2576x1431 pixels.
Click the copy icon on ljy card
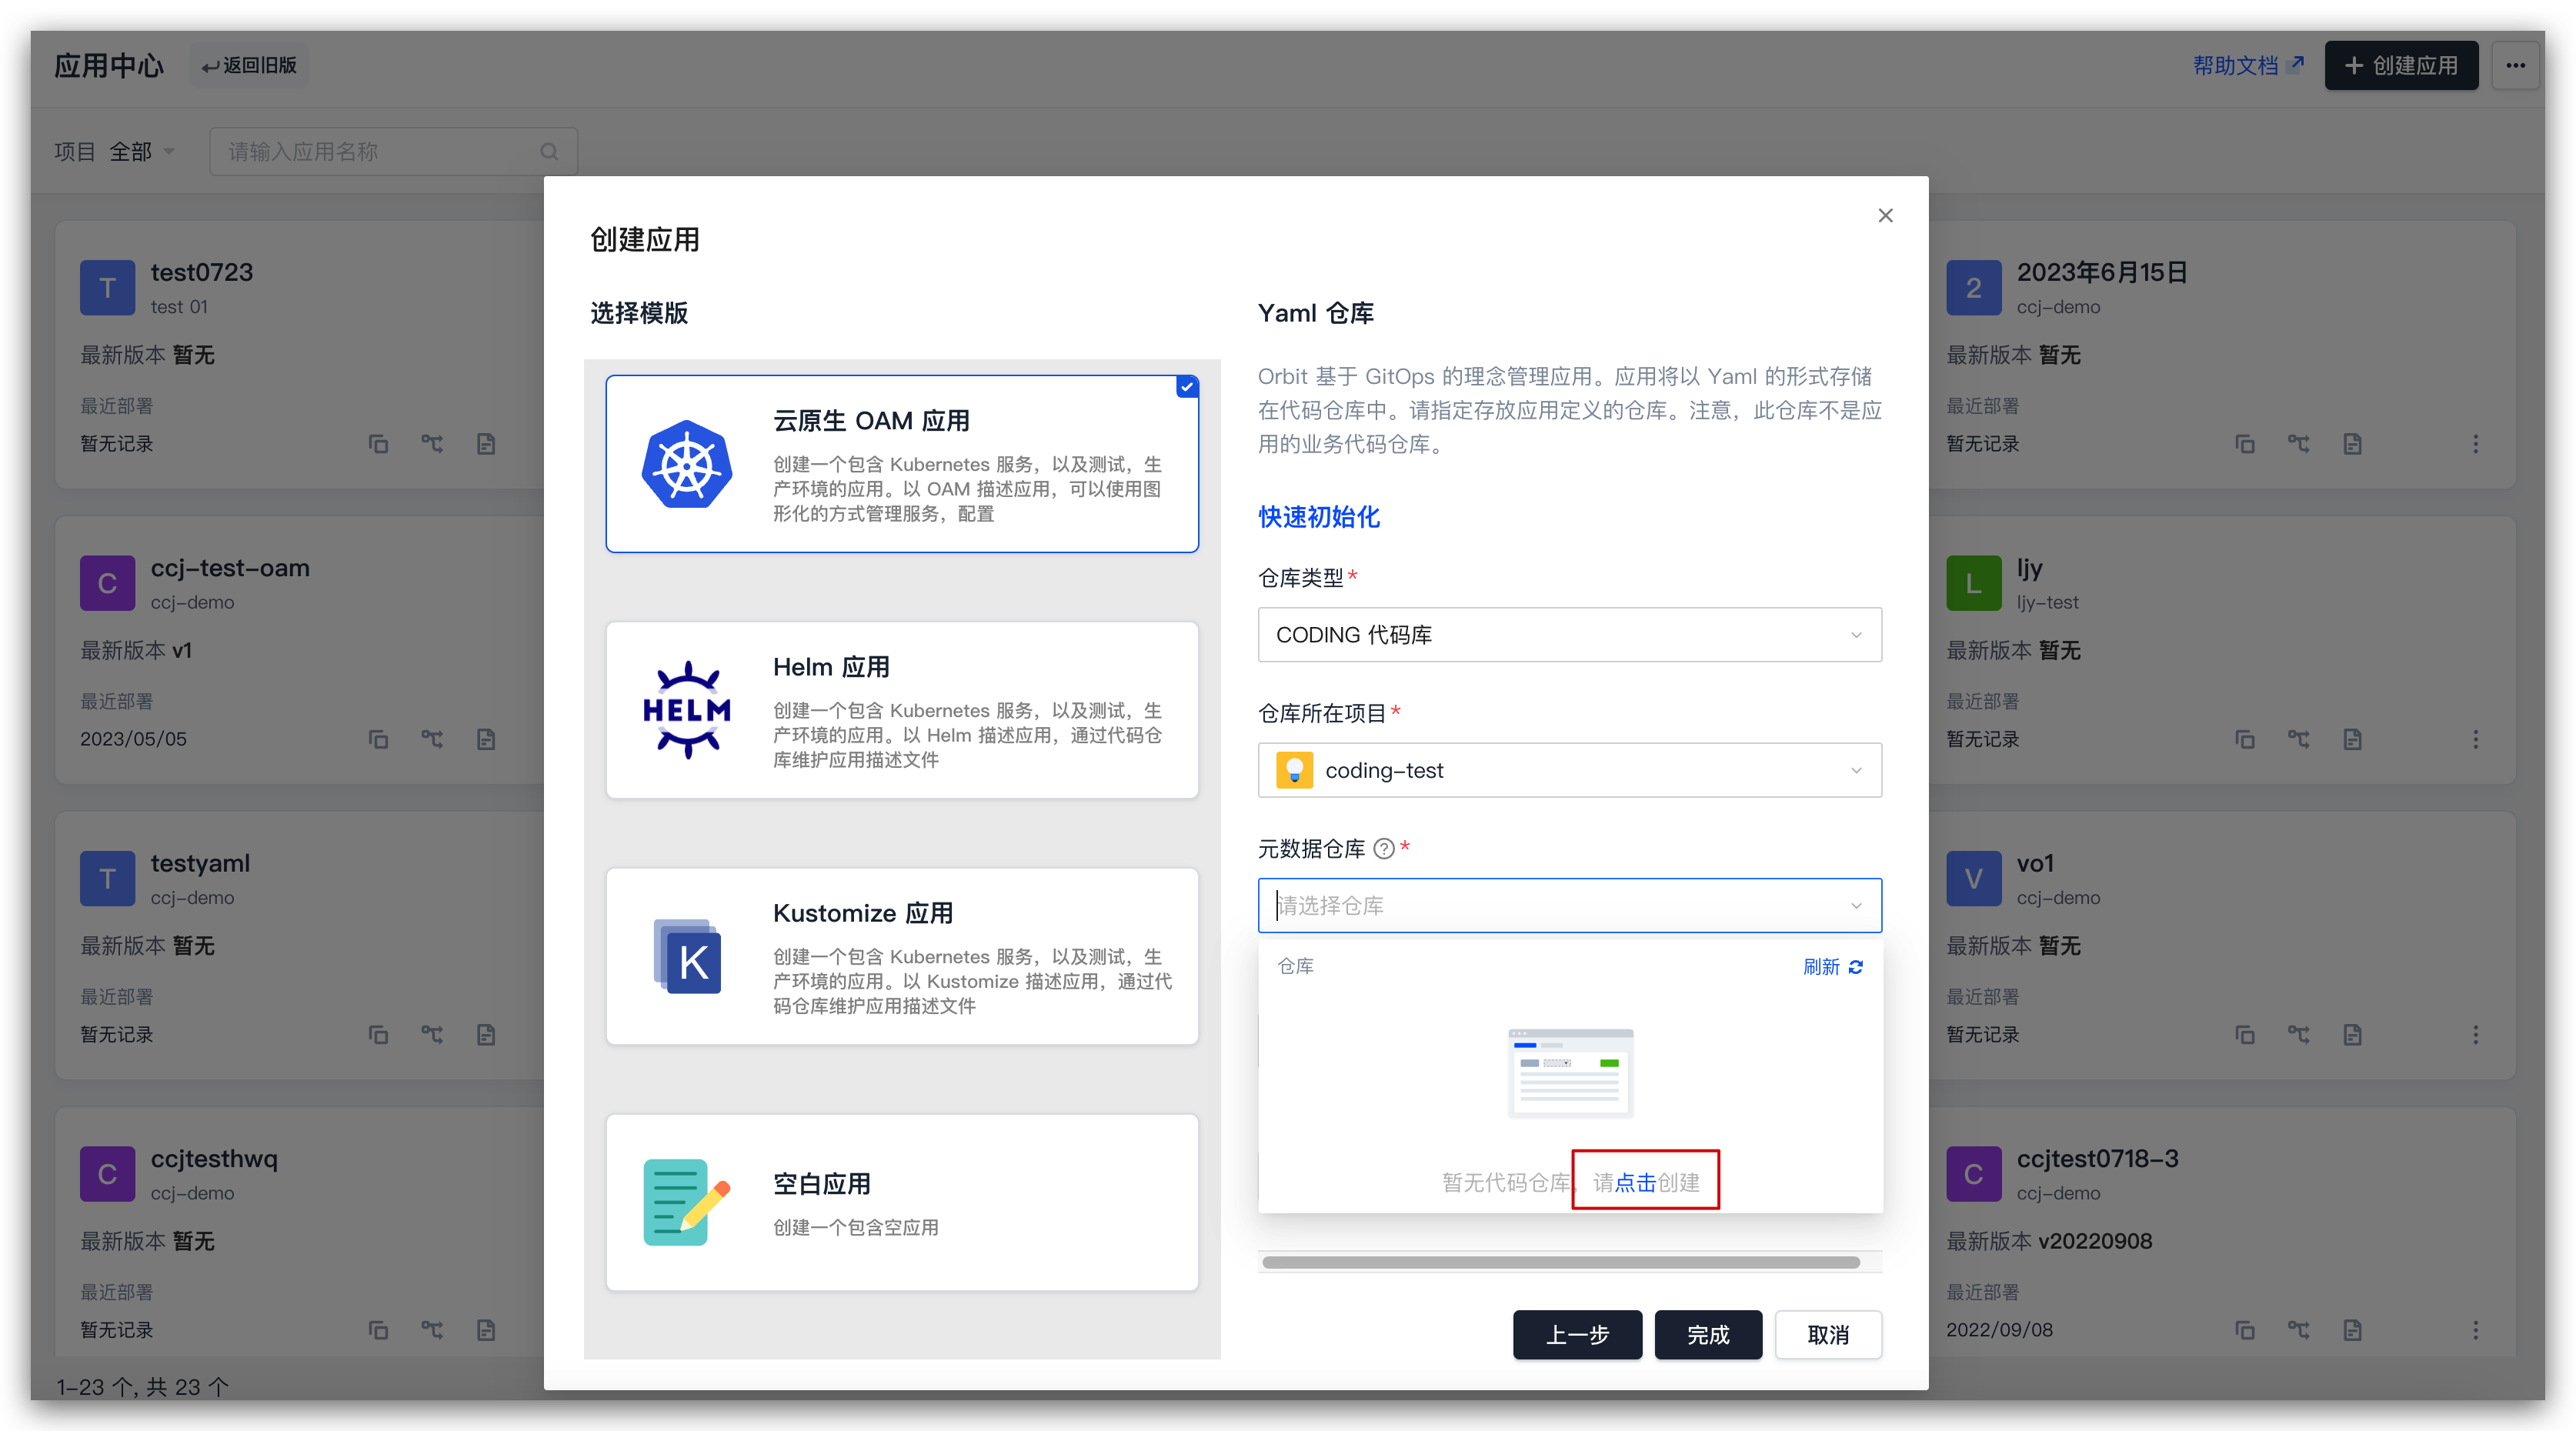tap(2245, 739)
